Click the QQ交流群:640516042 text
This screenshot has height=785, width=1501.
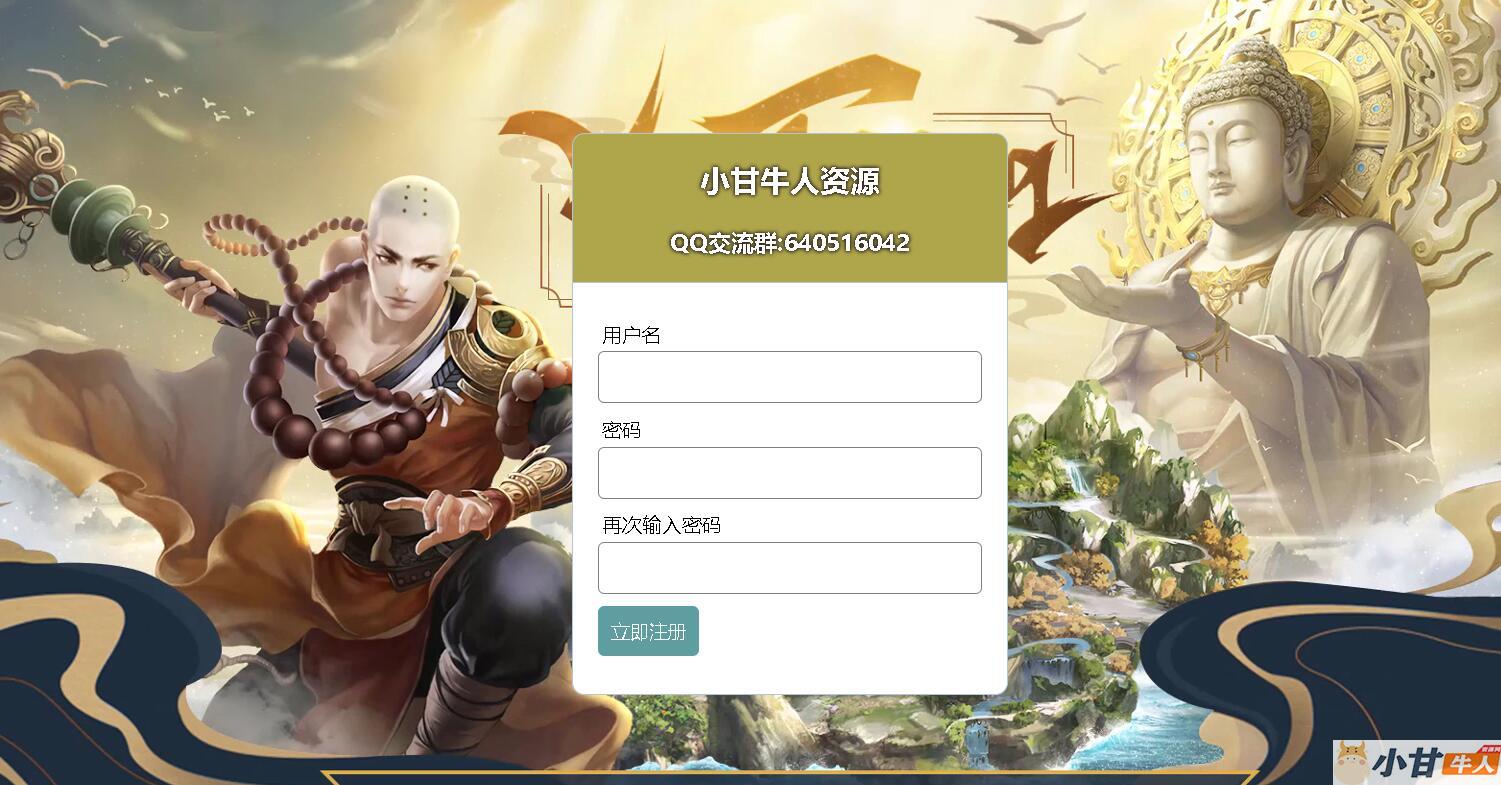point(790,243)
